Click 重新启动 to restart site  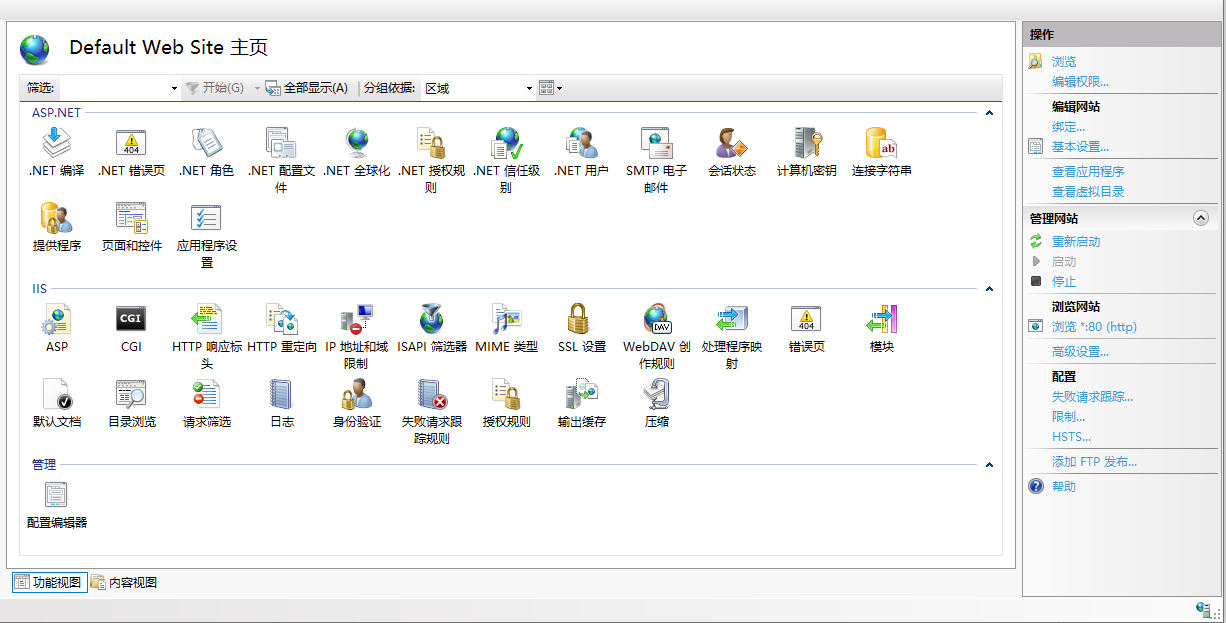(x=1076, y=242)
